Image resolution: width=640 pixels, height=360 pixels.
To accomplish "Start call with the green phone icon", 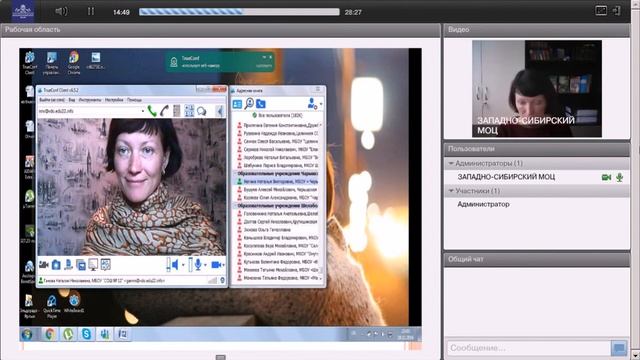I will 152,111.
